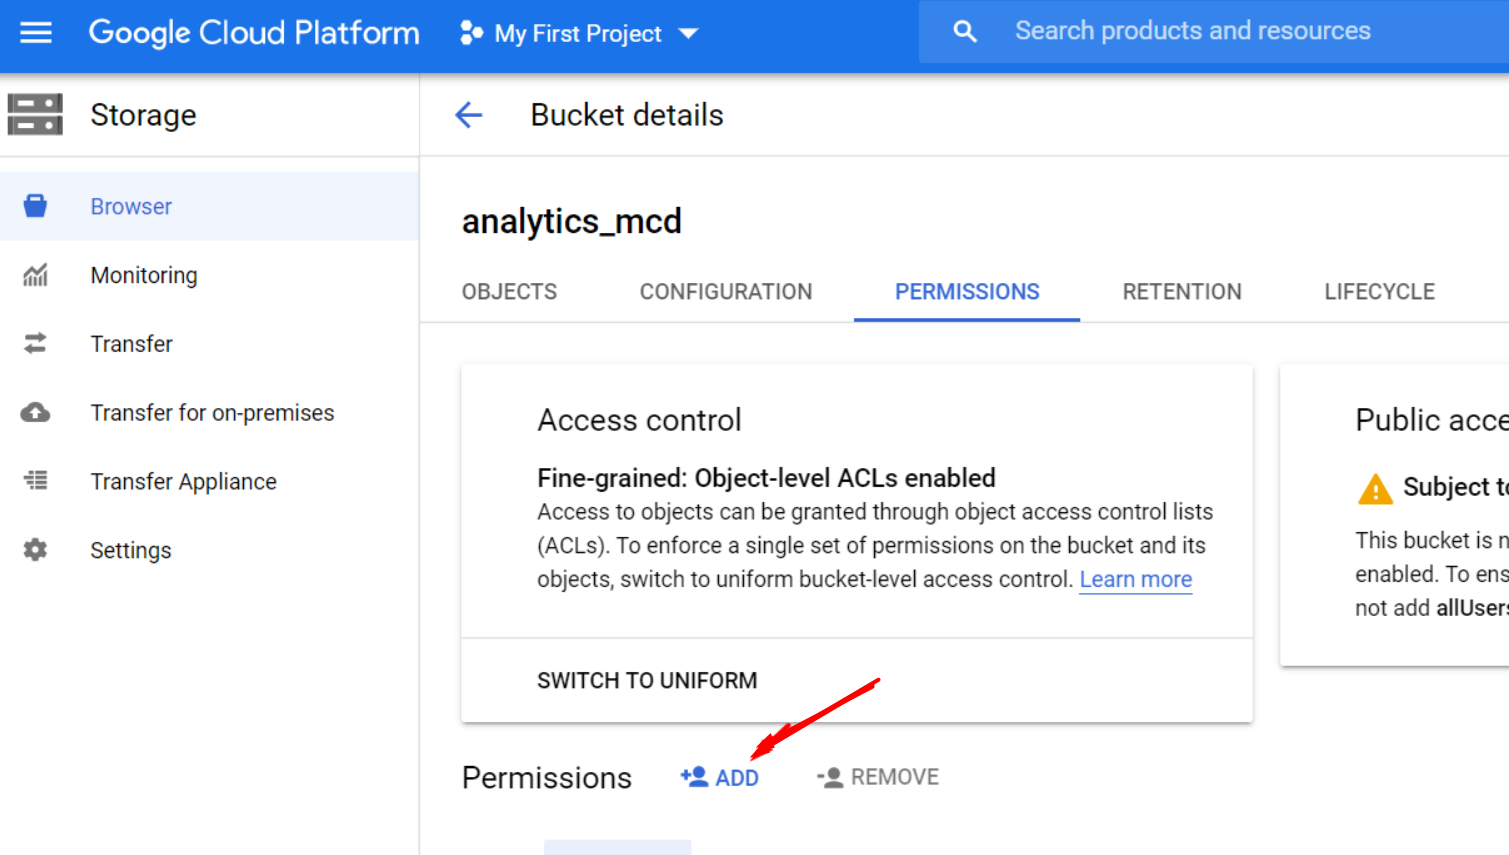Viewport: 1509px width, 855px height.
Task: Open the hamburger navigation menu
Action: (36, 33)
